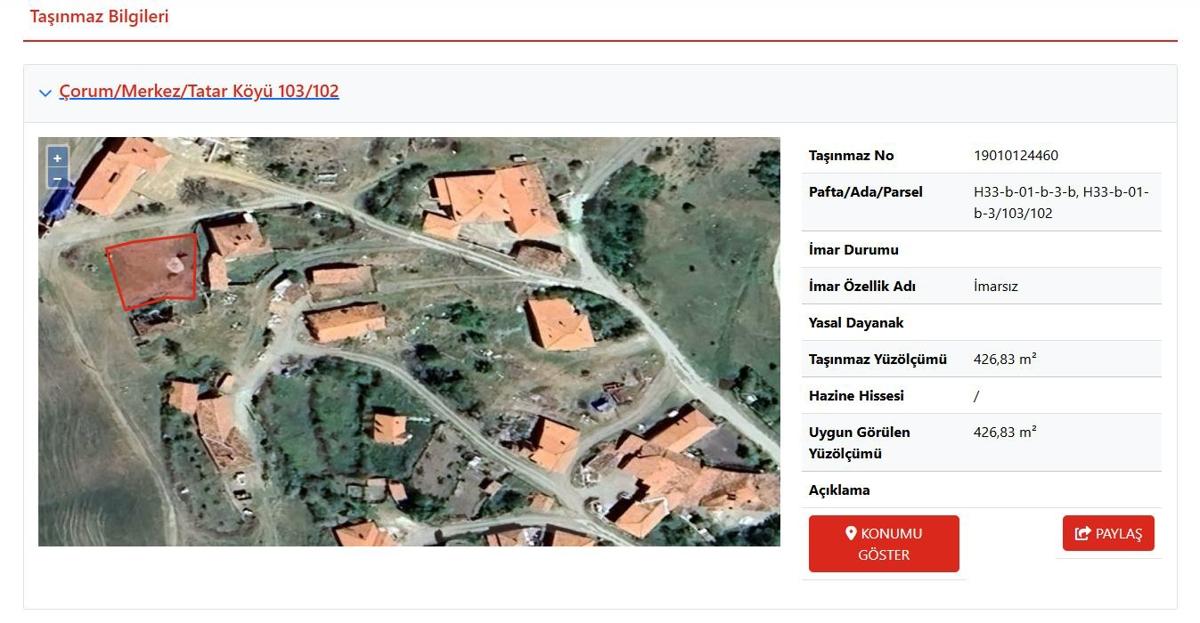
Task: Click the İmar Durumu row label
Action: click(853, 250)
